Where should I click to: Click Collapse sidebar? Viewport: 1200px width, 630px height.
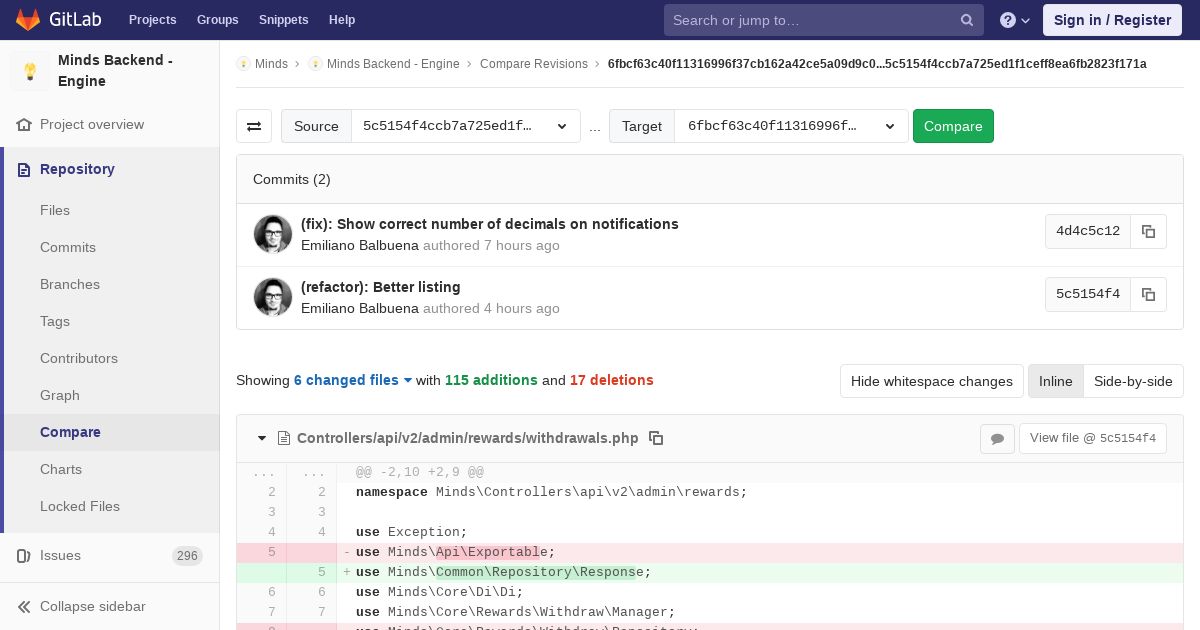pyautogui.click(x=92, y=607)
